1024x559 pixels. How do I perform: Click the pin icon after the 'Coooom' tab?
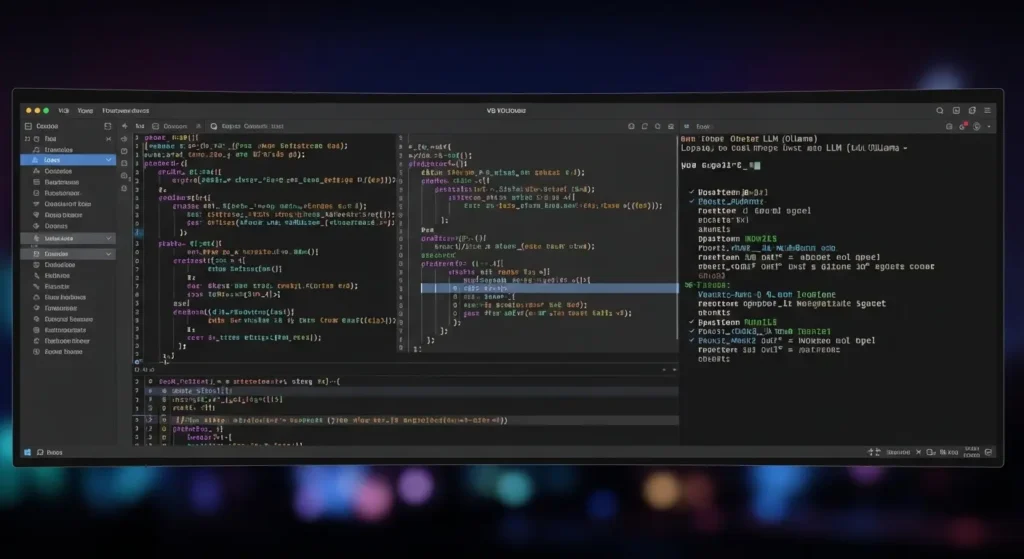[x=199, y=126]
